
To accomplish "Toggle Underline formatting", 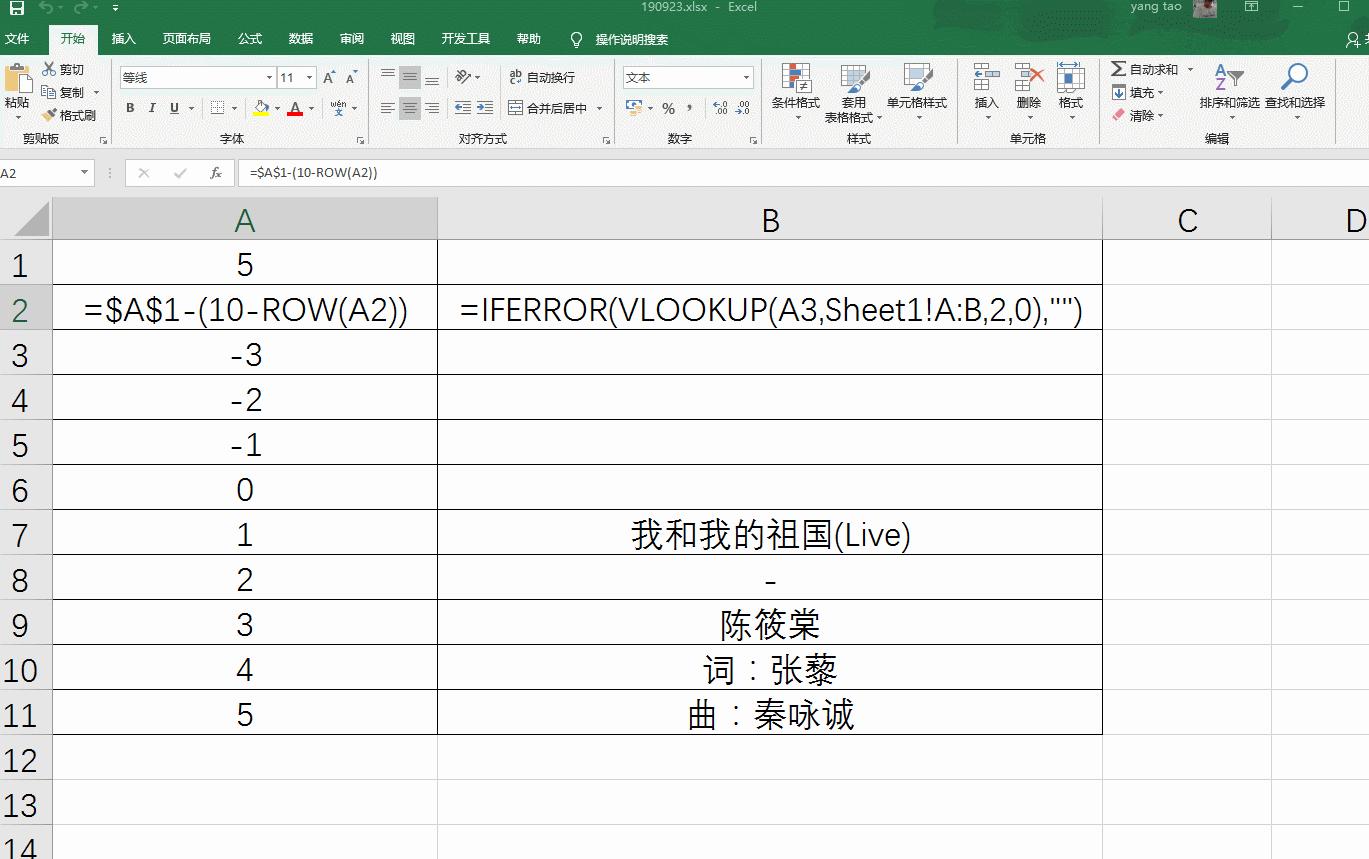I will click(175, 108).
